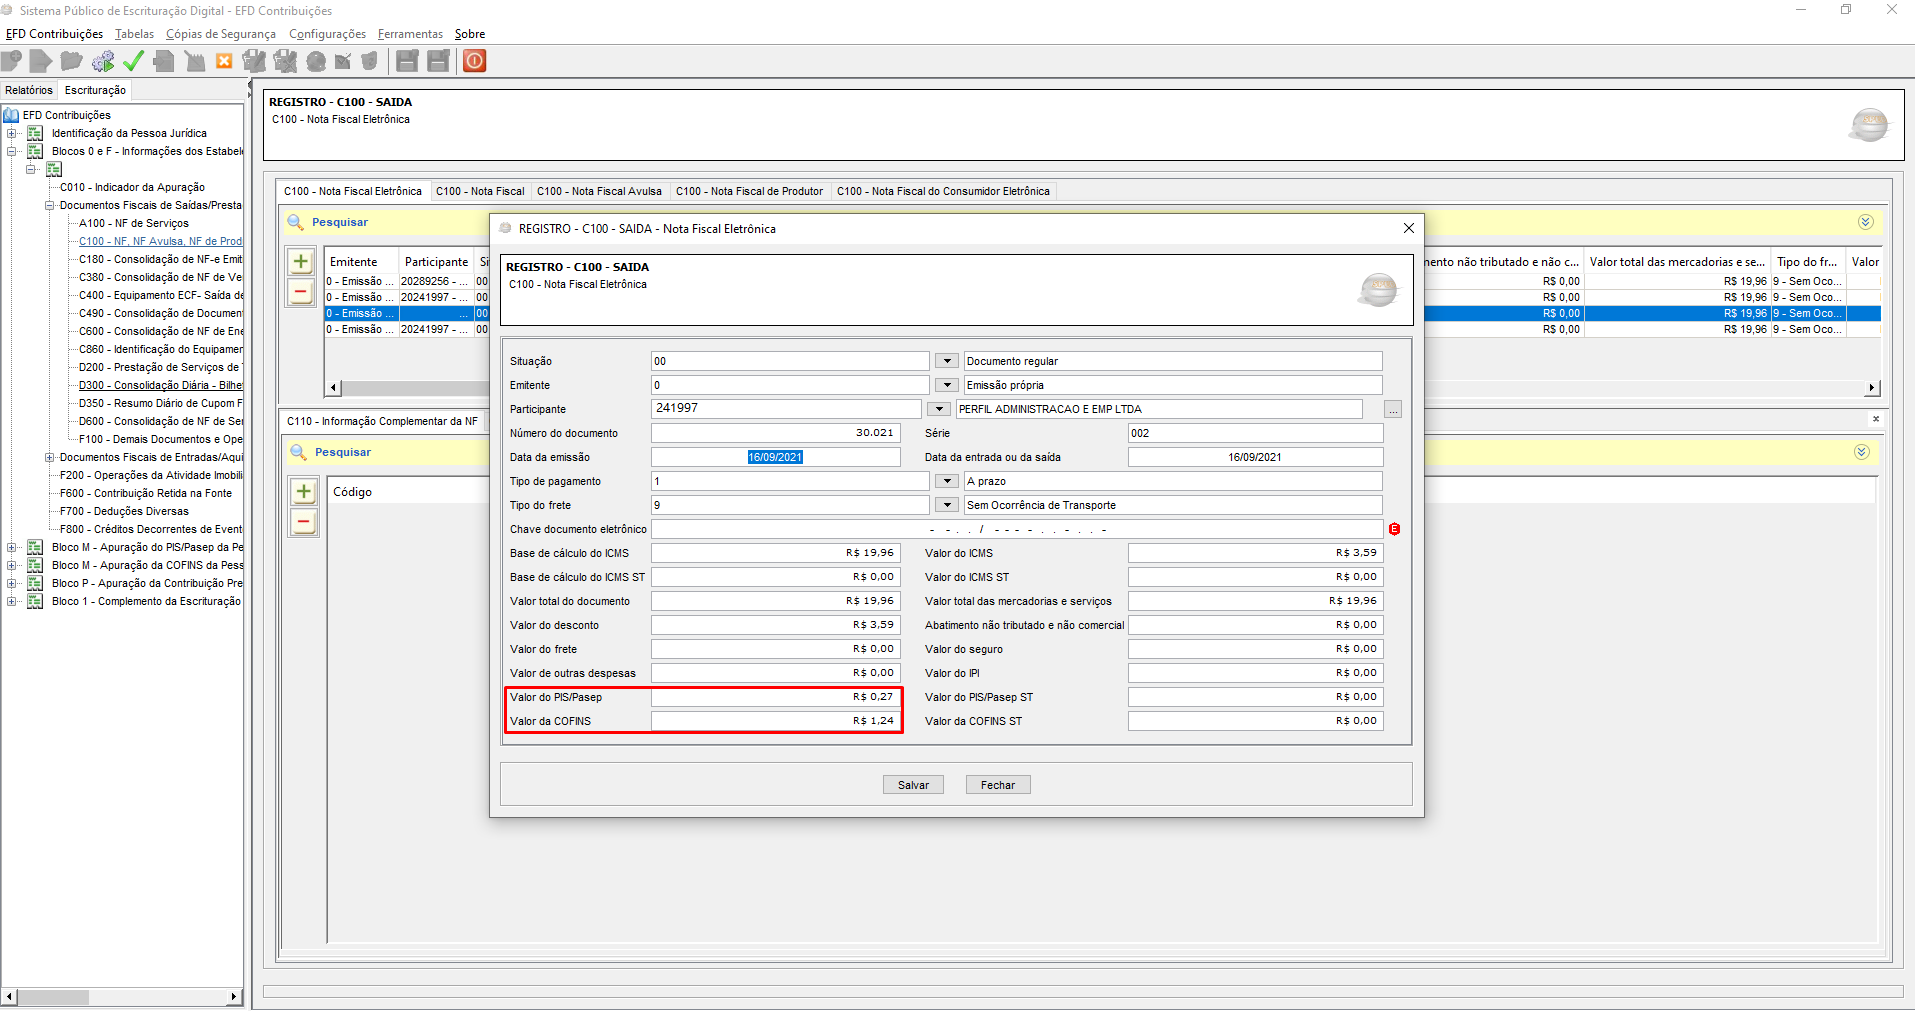Open the Situação dropdown arrow

(x=946, y=361)
